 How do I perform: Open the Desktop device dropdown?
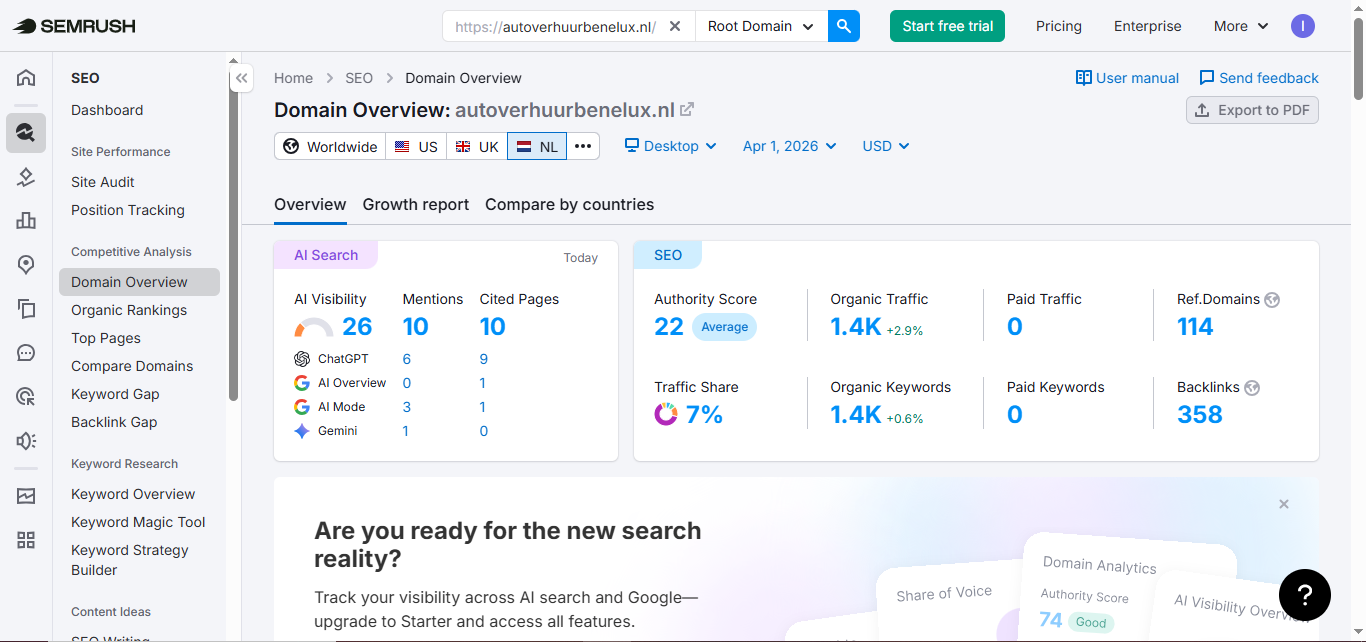click(671, 146)
